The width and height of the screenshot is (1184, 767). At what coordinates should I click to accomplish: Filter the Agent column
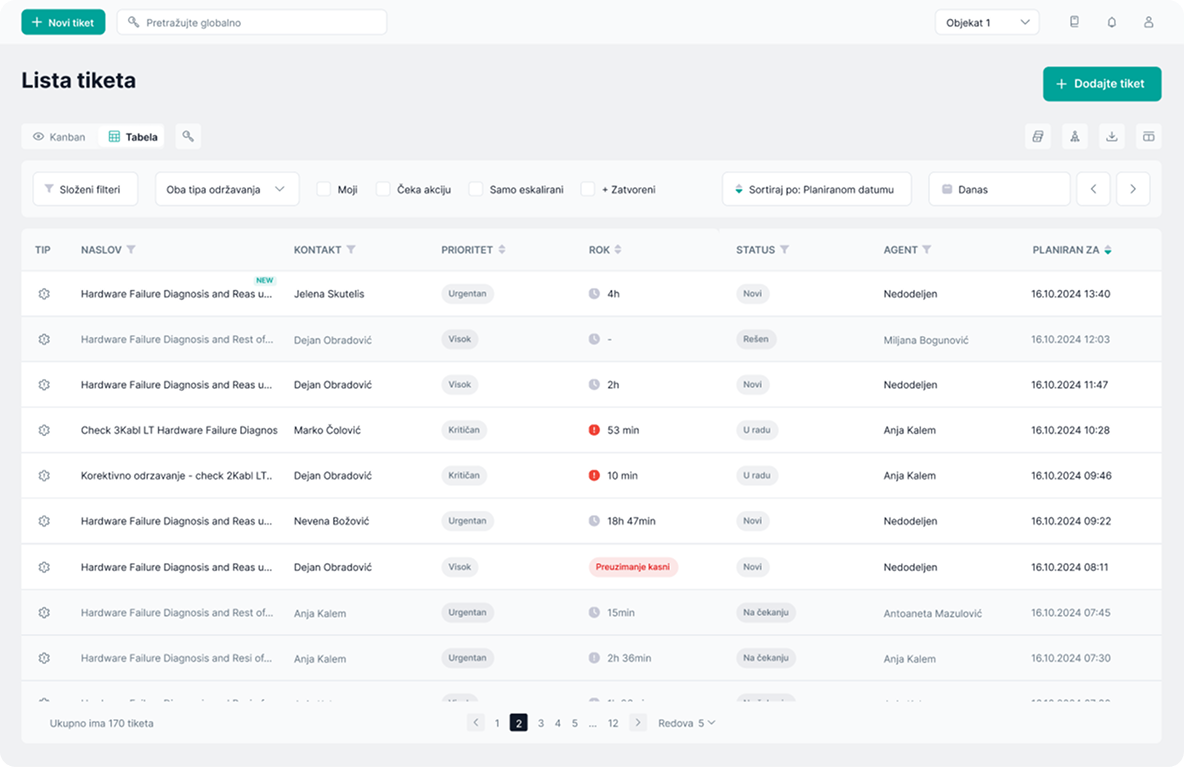pyautogui.click(x=927, y=250)
